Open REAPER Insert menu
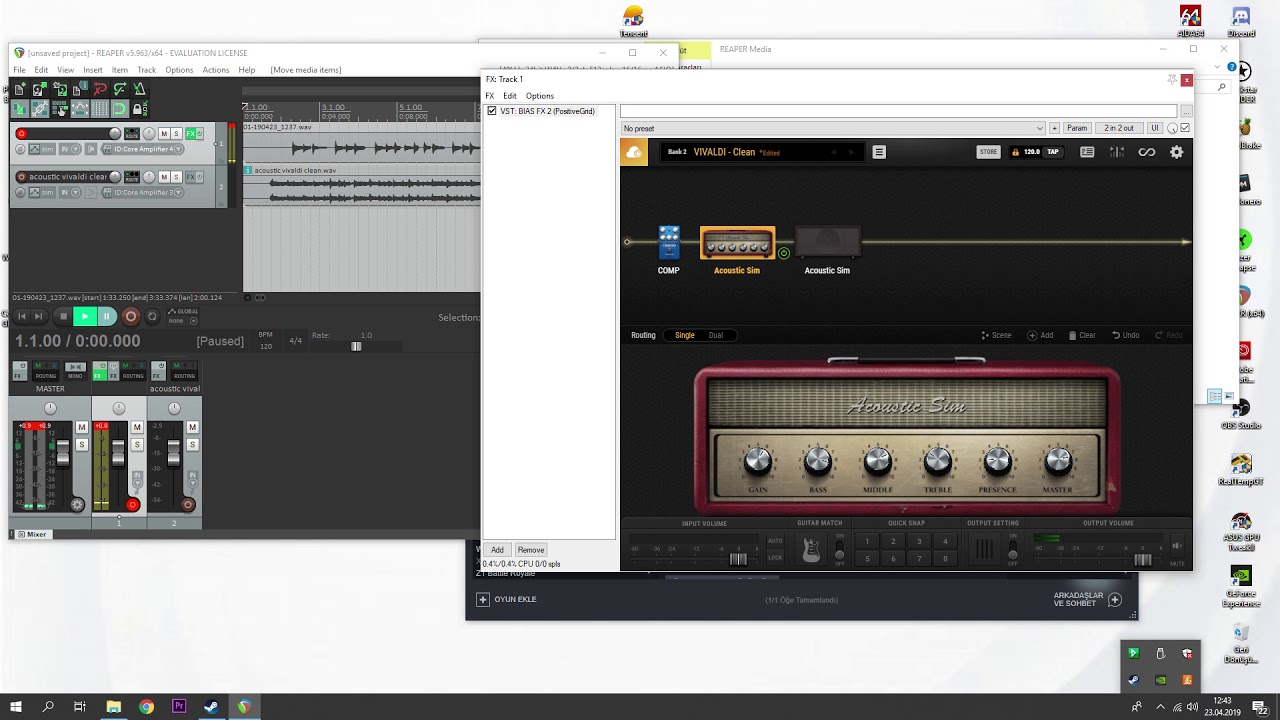Viewport: 1280px width, 720px height. 93,70
